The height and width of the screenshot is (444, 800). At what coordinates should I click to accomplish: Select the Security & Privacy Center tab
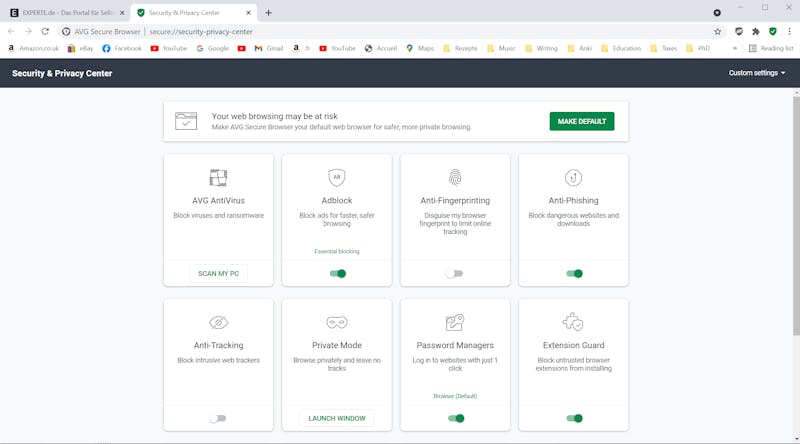(191, 13)
